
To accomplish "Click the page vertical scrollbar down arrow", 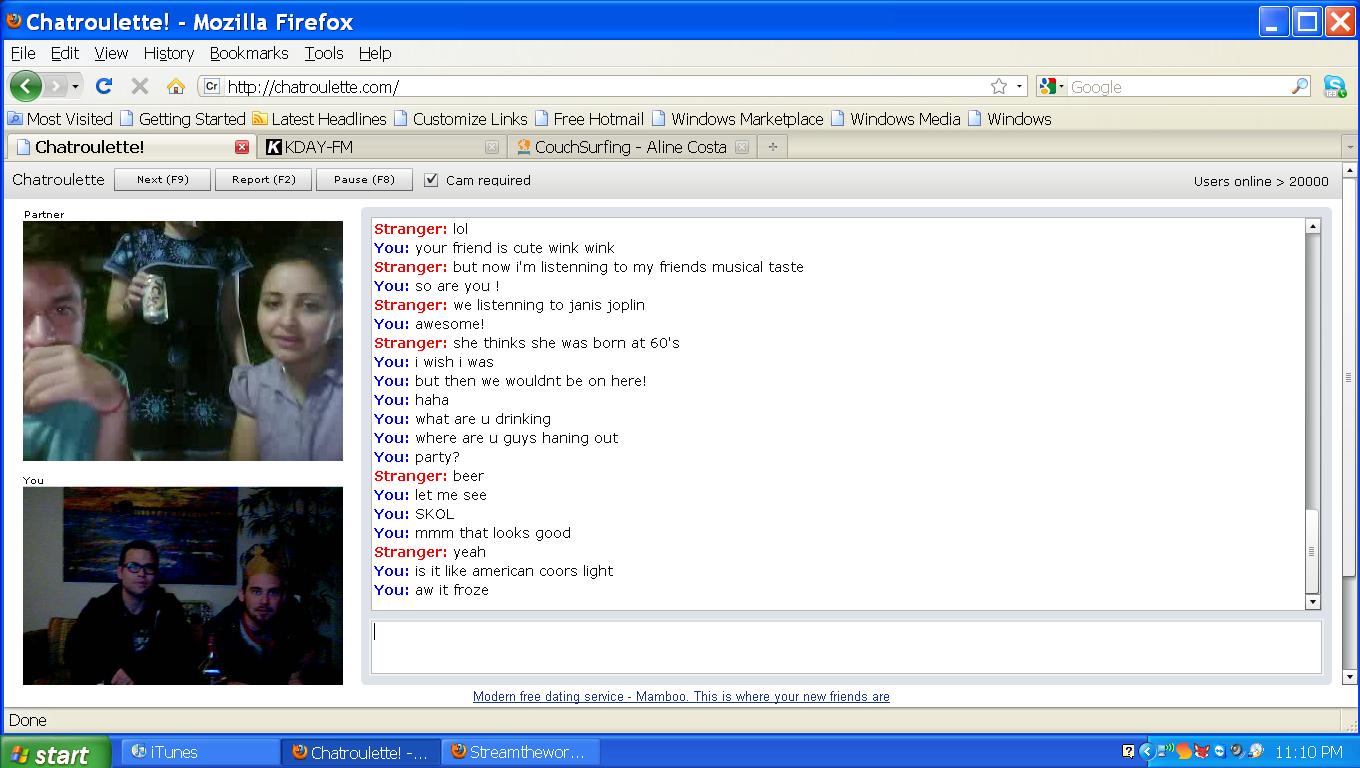I will (x=1350, y=678).
